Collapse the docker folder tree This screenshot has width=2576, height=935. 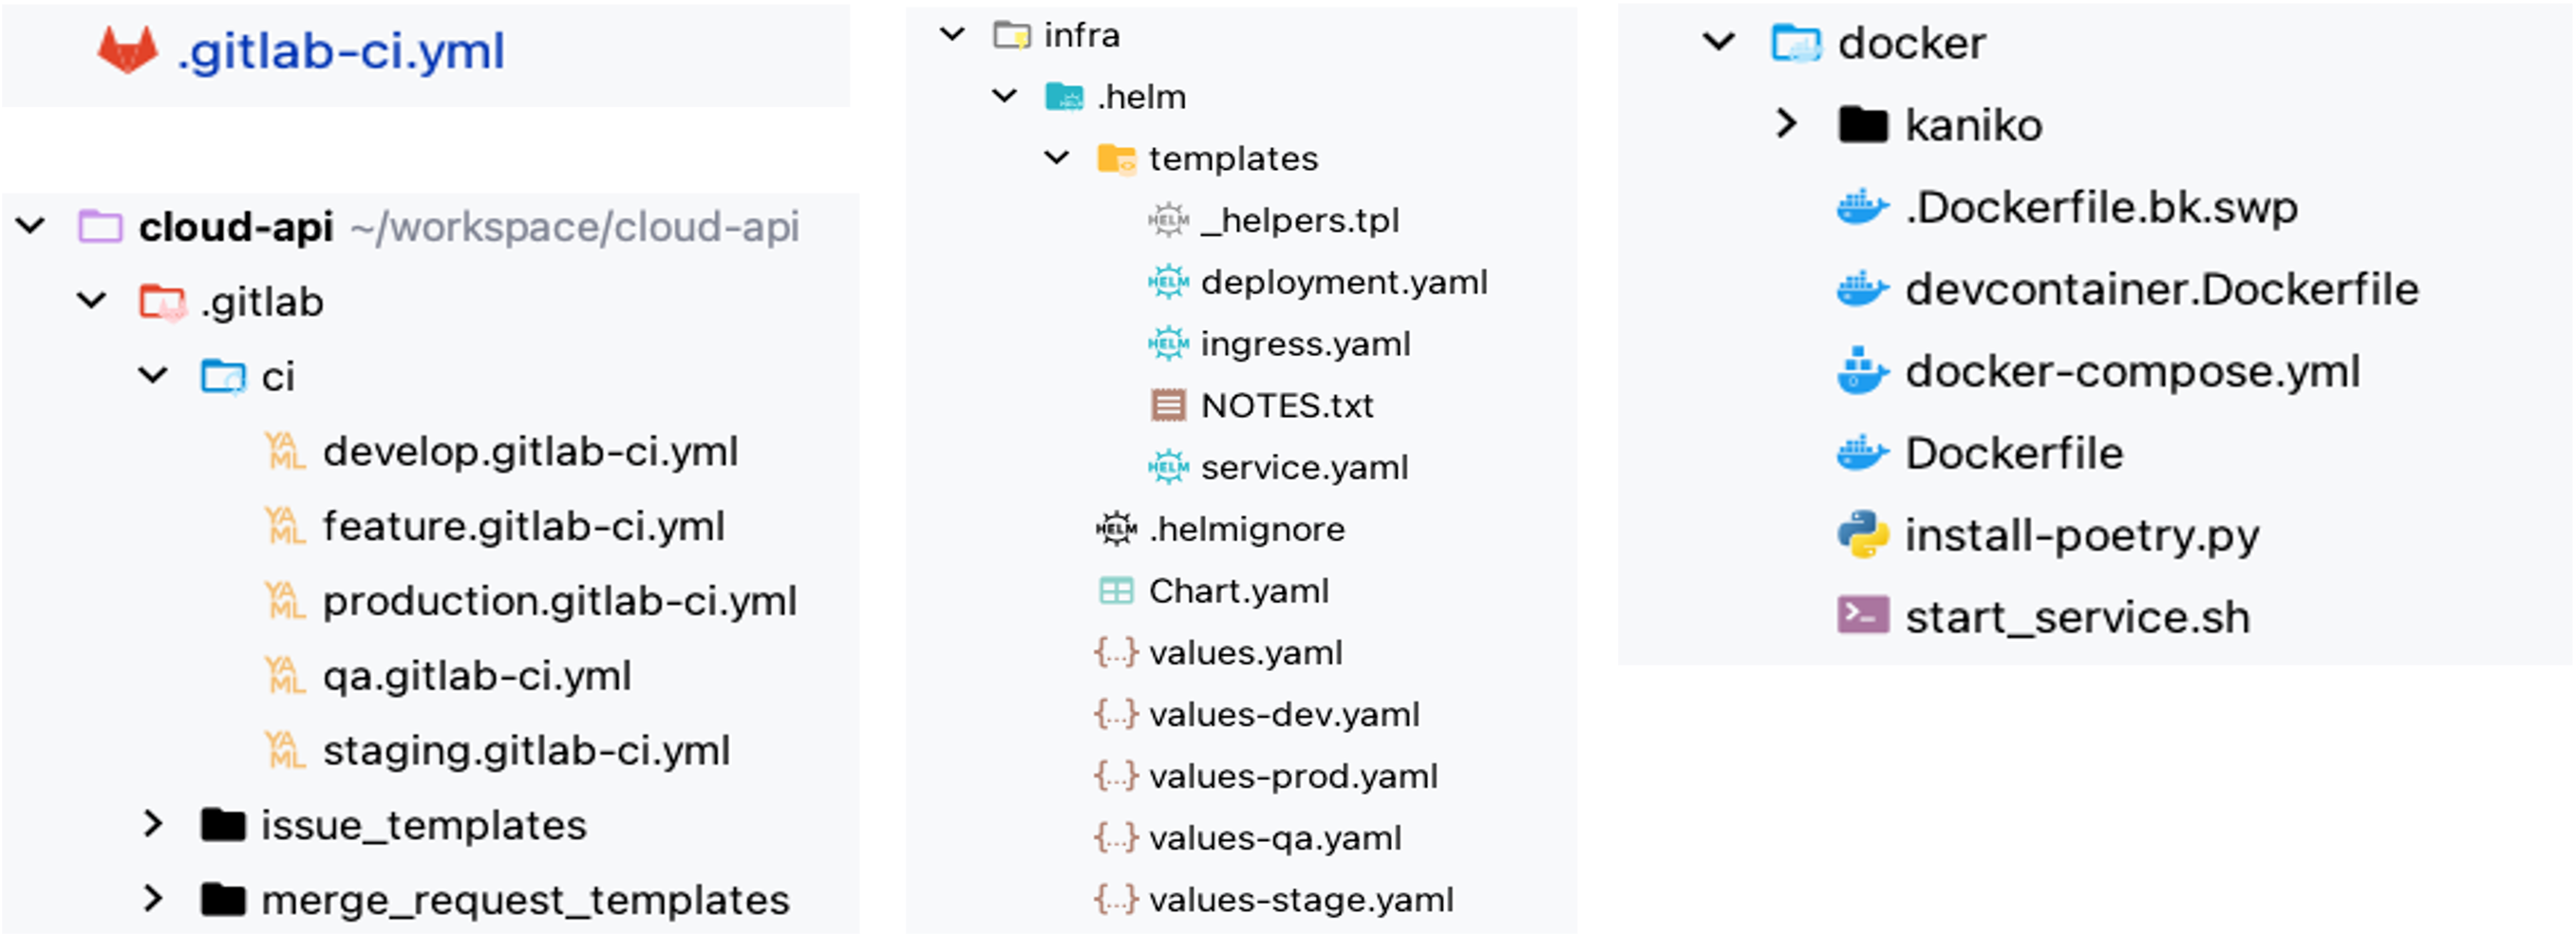[x=1719, y=42]
